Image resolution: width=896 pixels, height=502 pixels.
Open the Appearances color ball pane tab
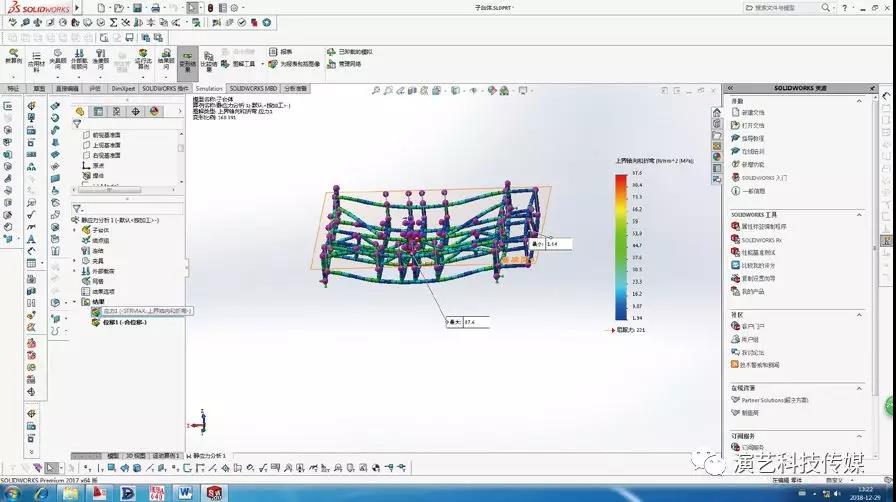pyautogui.click(x=717, y=157)
